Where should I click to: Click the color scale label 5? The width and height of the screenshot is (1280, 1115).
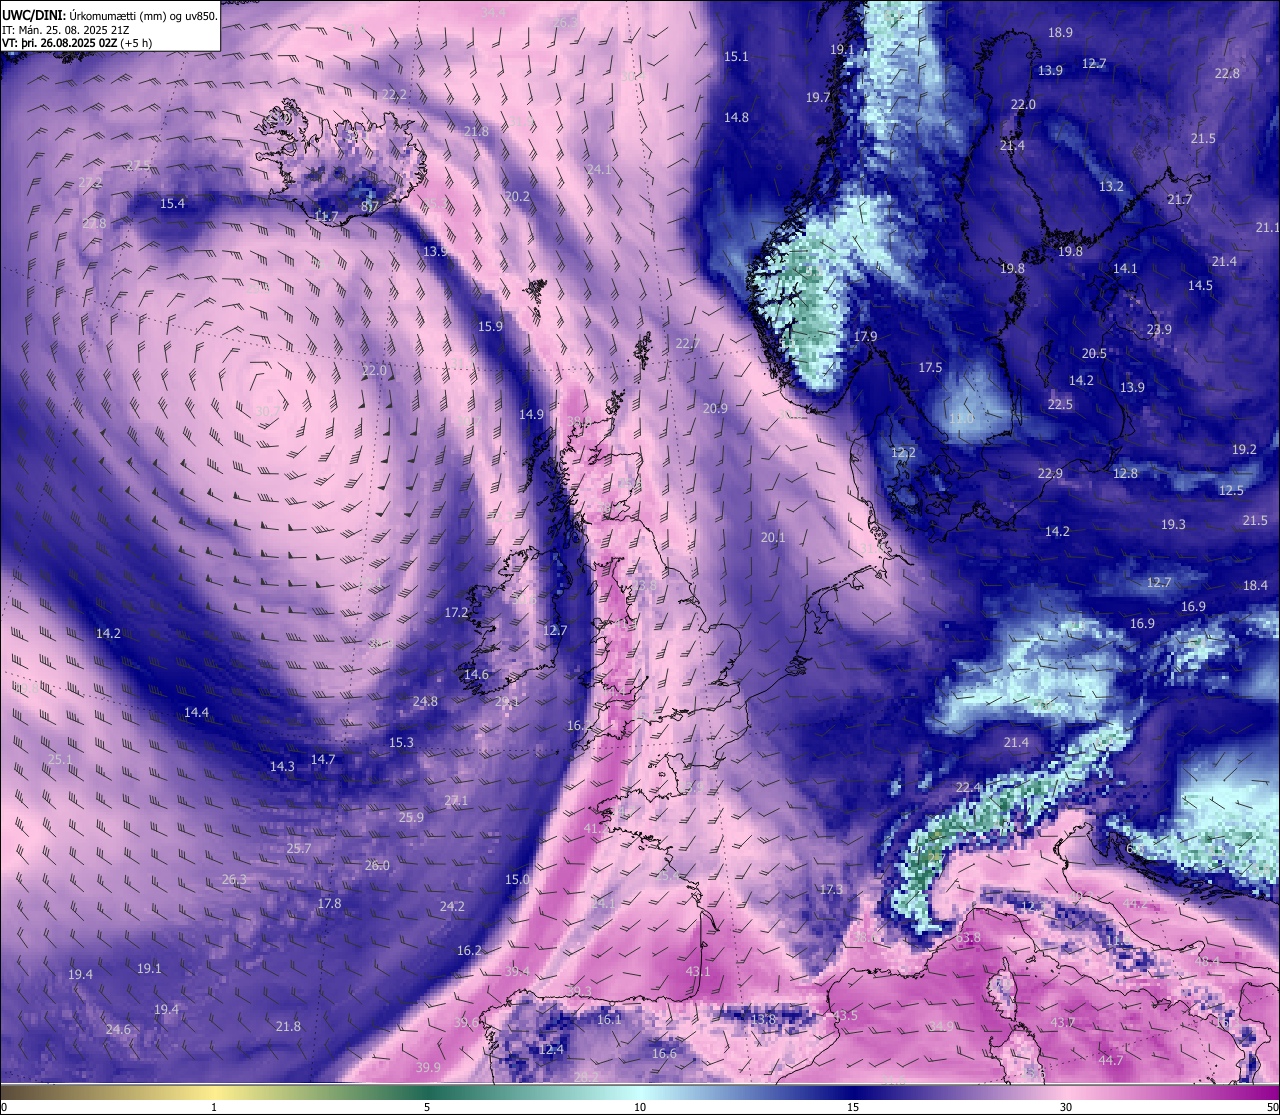(x=427, y=1107)
